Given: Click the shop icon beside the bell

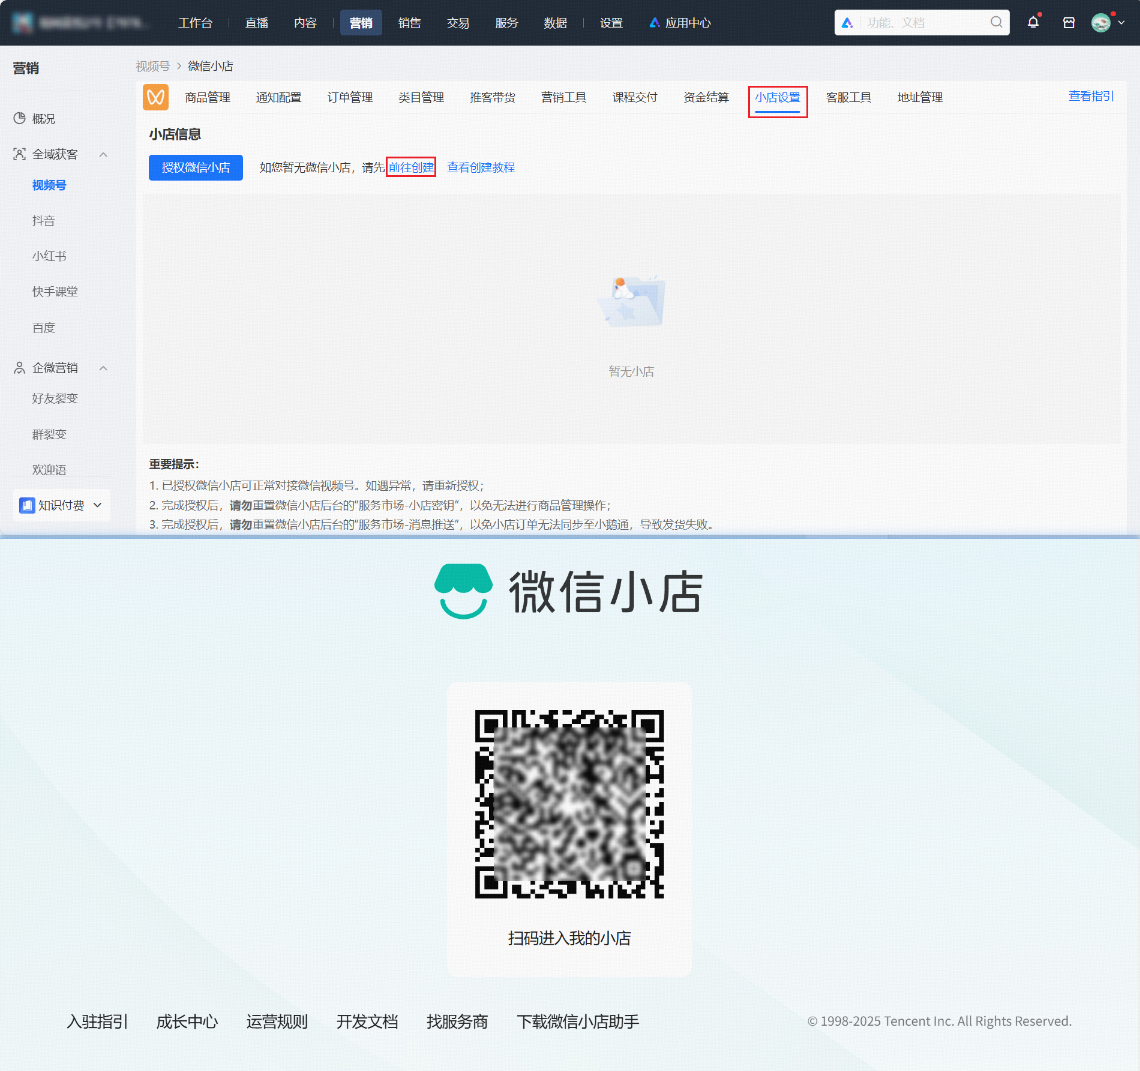Looking at the screenshot, I should [1069, 23].
